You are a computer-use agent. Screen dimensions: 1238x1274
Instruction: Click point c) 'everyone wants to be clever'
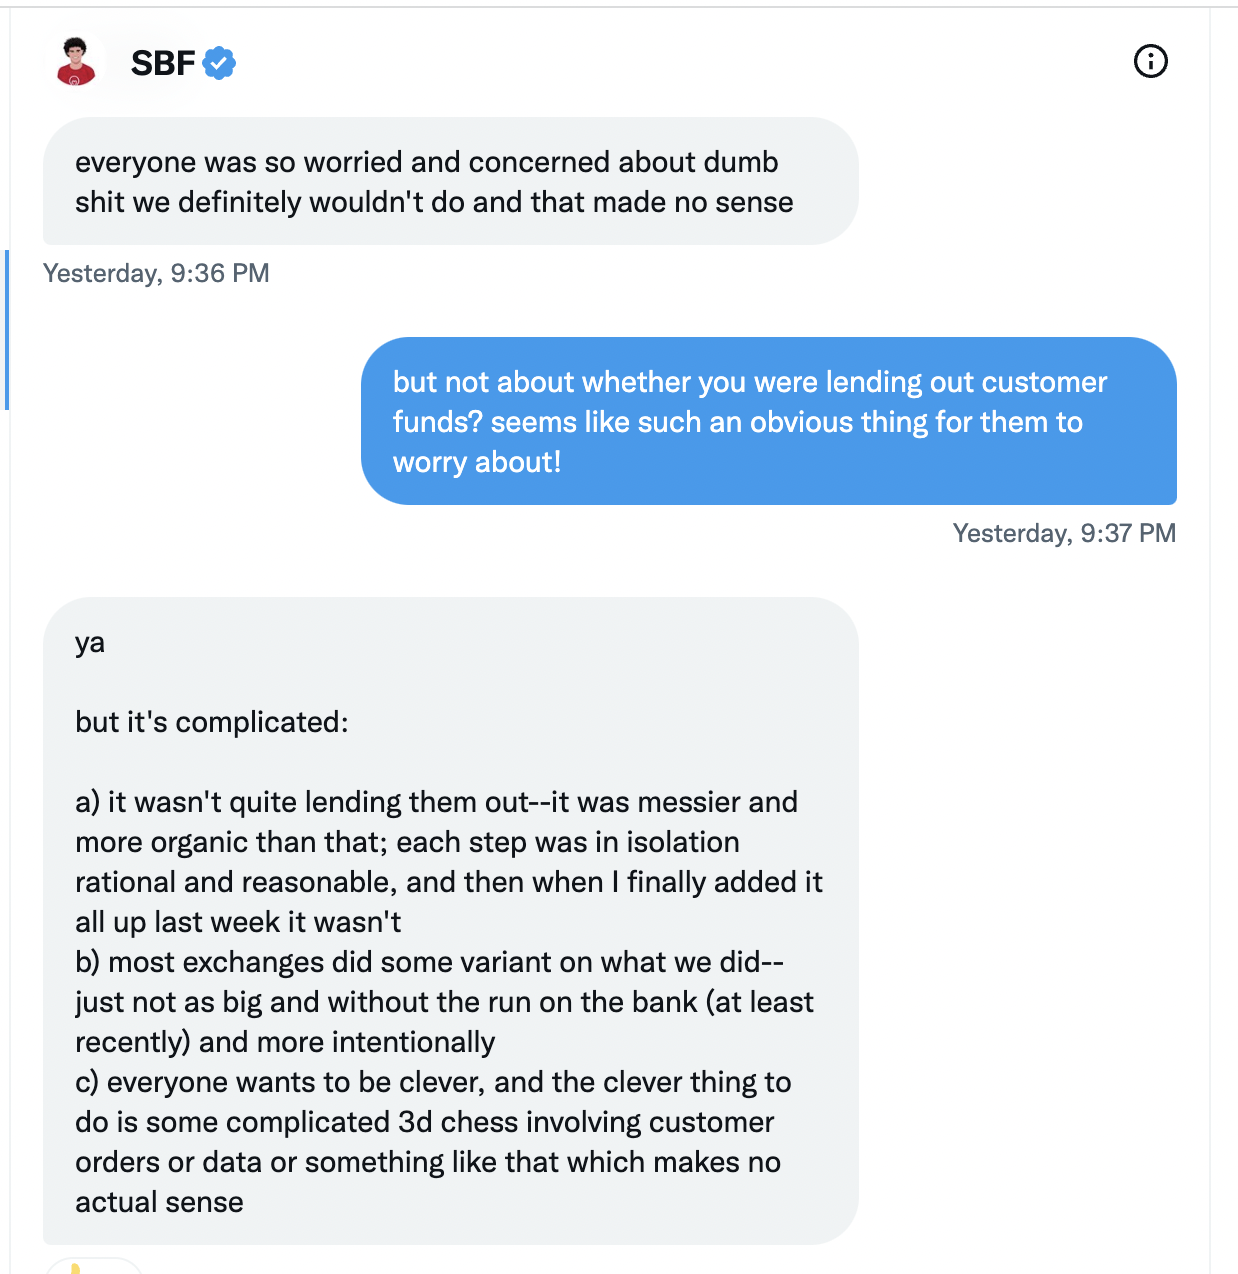[433, 1142]
